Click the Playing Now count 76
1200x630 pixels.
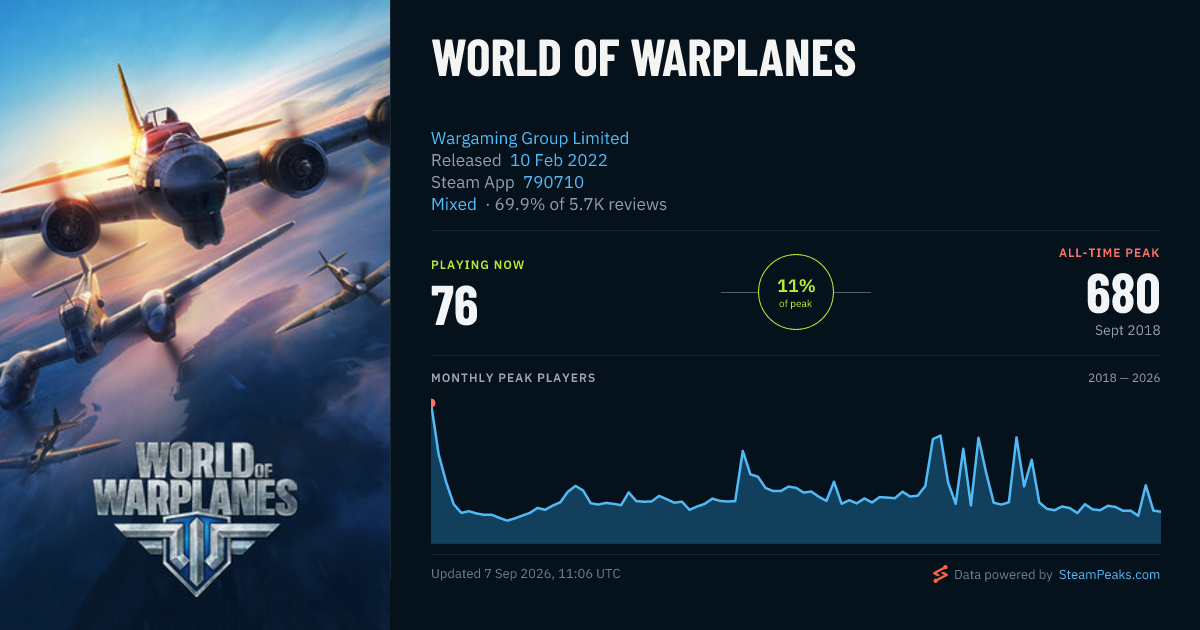[454, 306]
